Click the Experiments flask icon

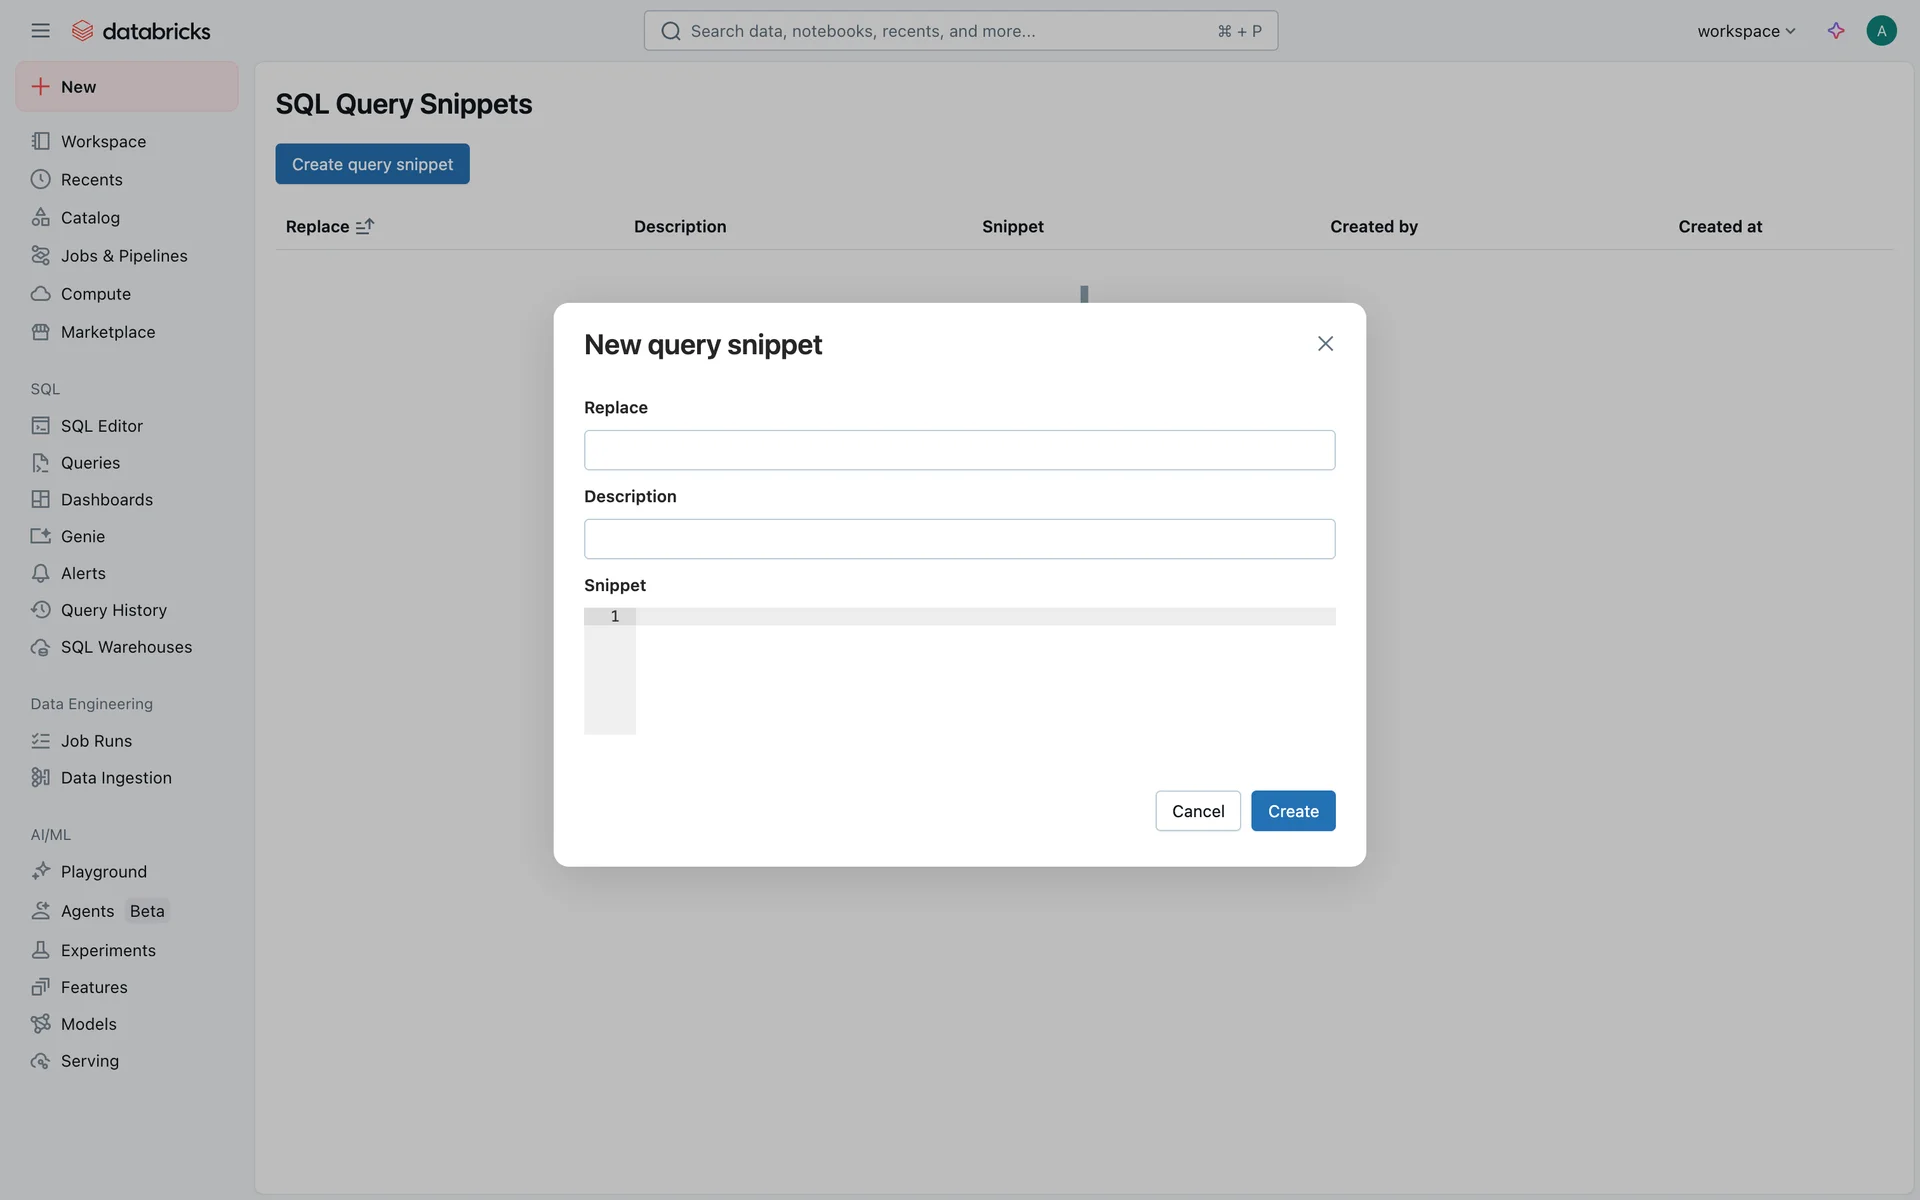pos(40,950)
